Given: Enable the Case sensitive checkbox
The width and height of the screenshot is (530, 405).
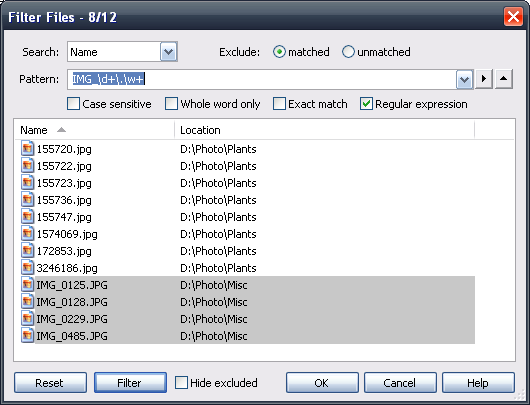Looking at the screenshot, I should (x=73, y=104).
